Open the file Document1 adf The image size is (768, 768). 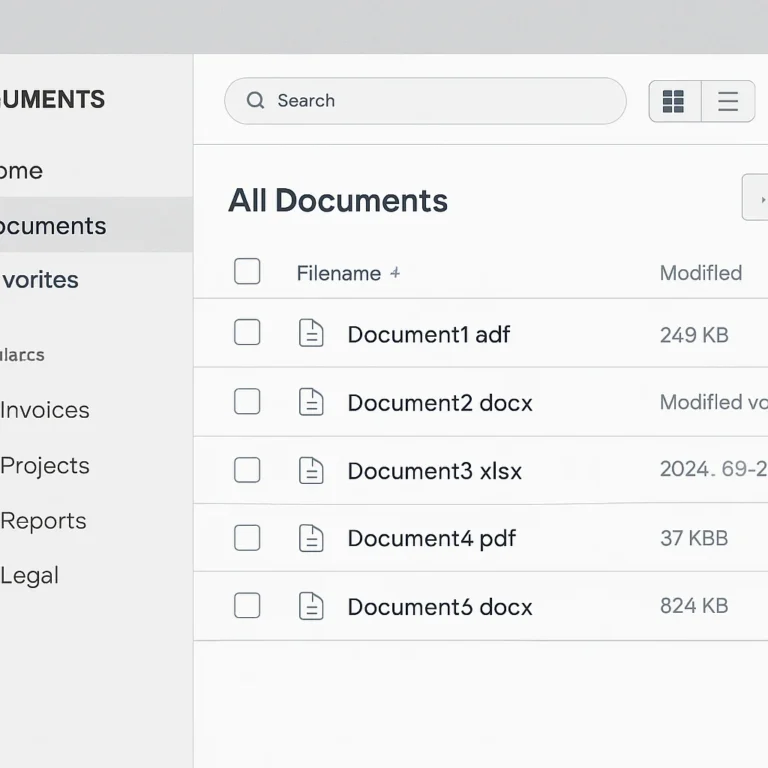pyautogui.click(x=429, y=335)
